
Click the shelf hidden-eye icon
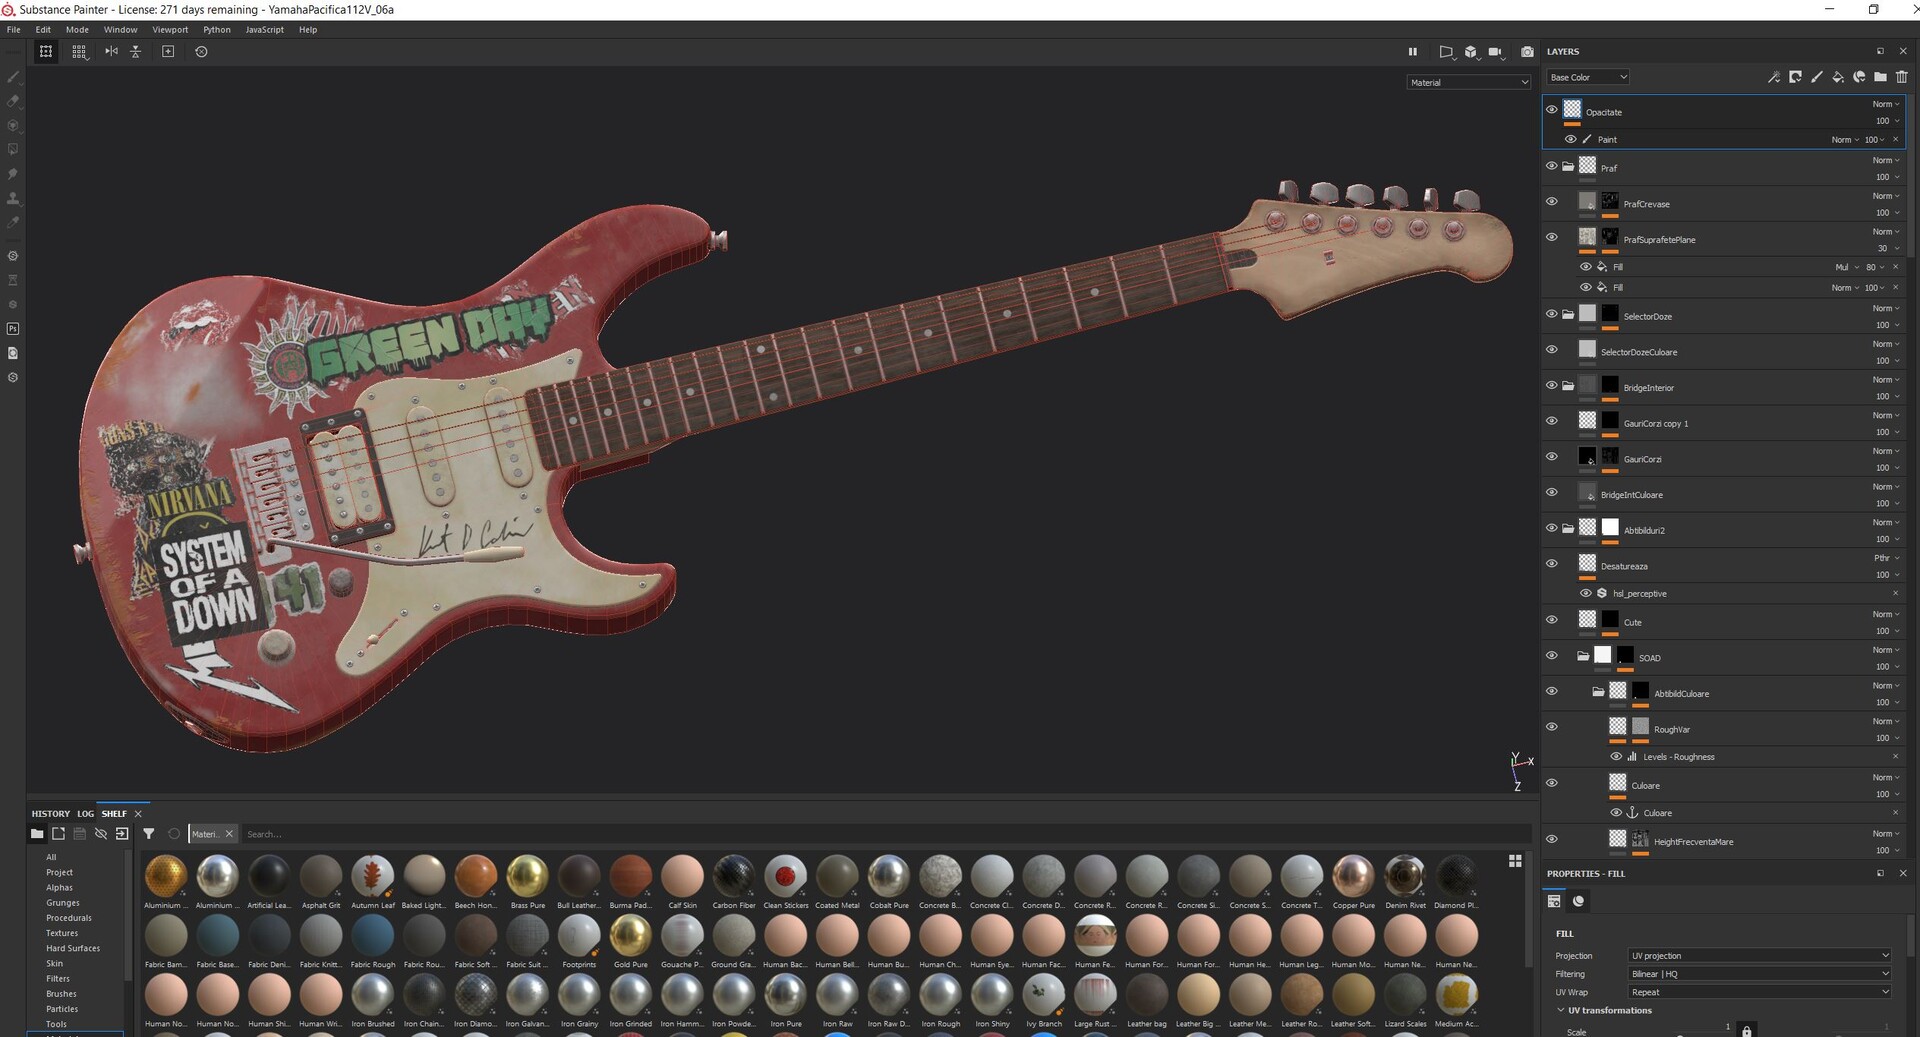(101, 833)
